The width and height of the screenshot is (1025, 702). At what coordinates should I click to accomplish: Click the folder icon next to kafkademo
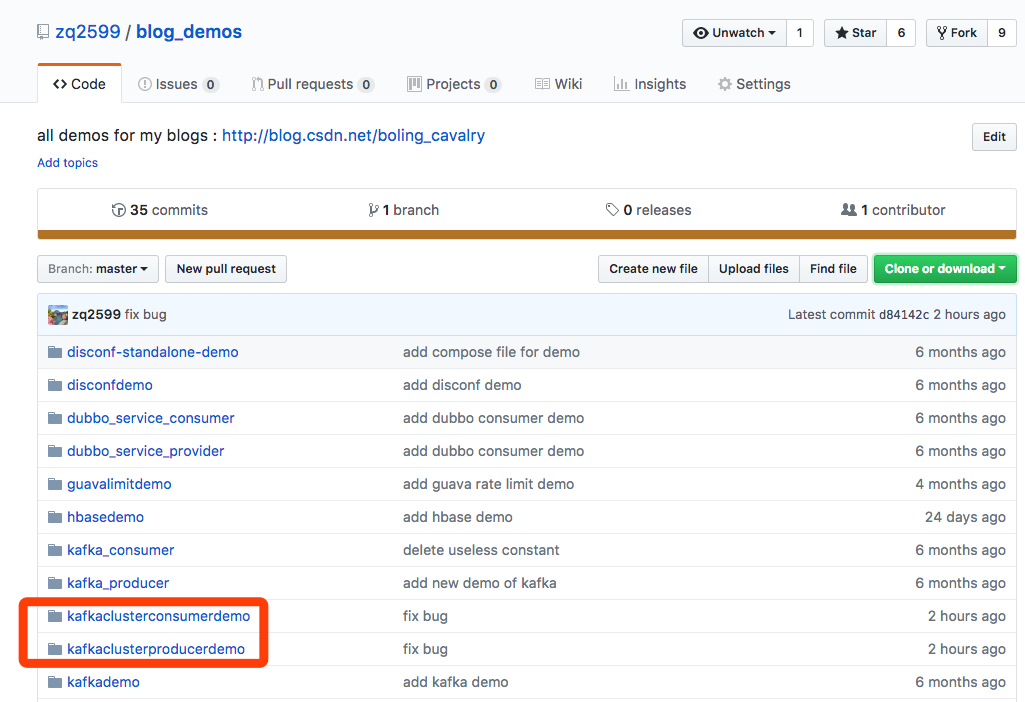[x=55, y=682]
